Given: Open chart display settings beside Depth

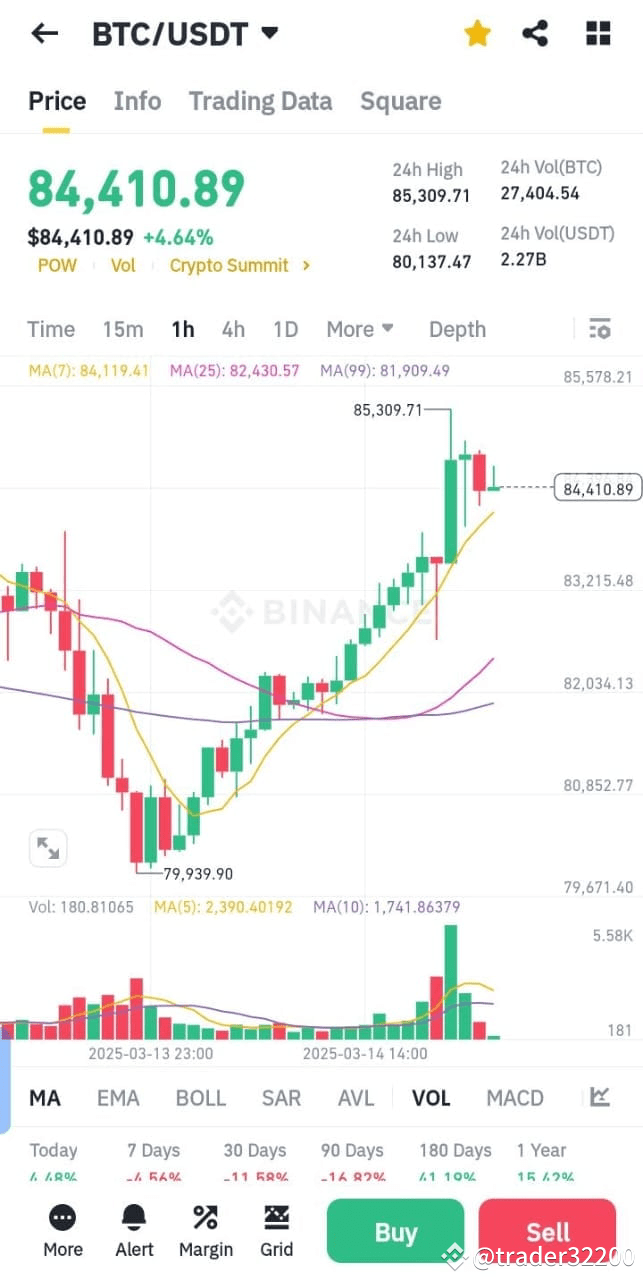Looking at the screenshot, I should [599, 328].
